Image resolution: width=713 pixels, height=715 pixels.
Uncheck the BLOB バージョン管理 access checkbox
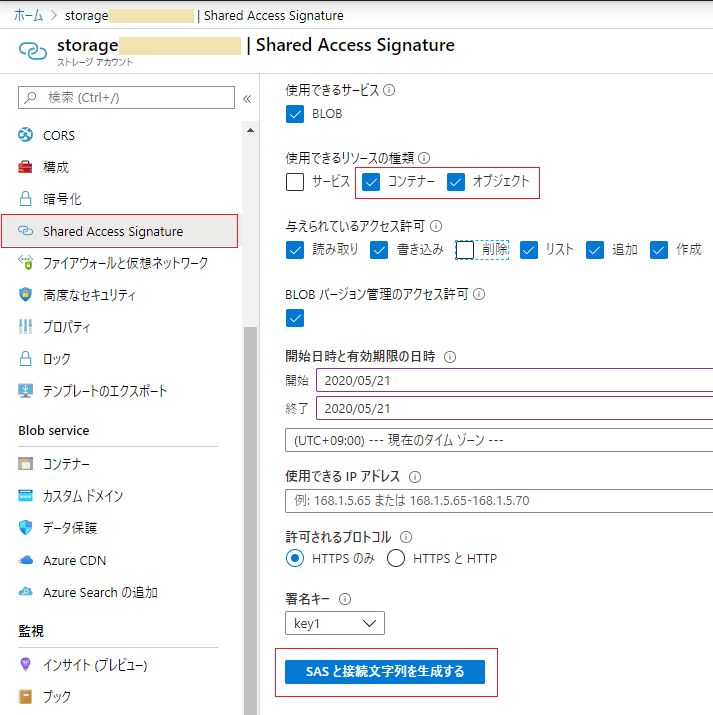point(295,318)
